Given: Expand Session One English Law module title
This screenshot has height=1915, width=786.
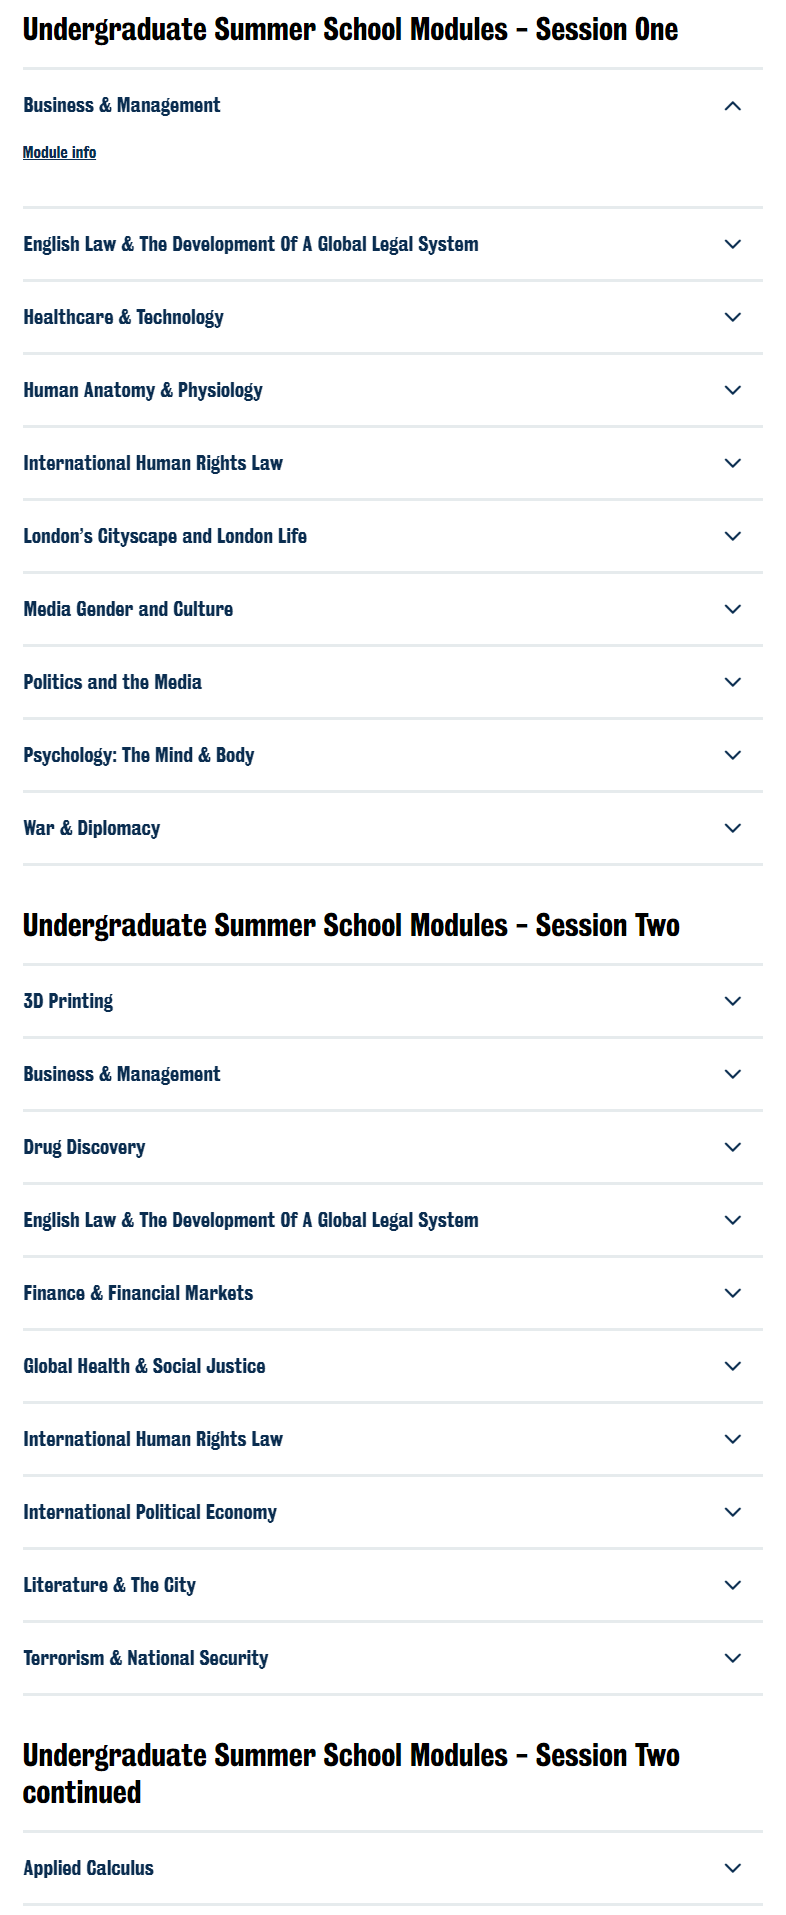Looking at the screenshot, I should tap(251, 244).
